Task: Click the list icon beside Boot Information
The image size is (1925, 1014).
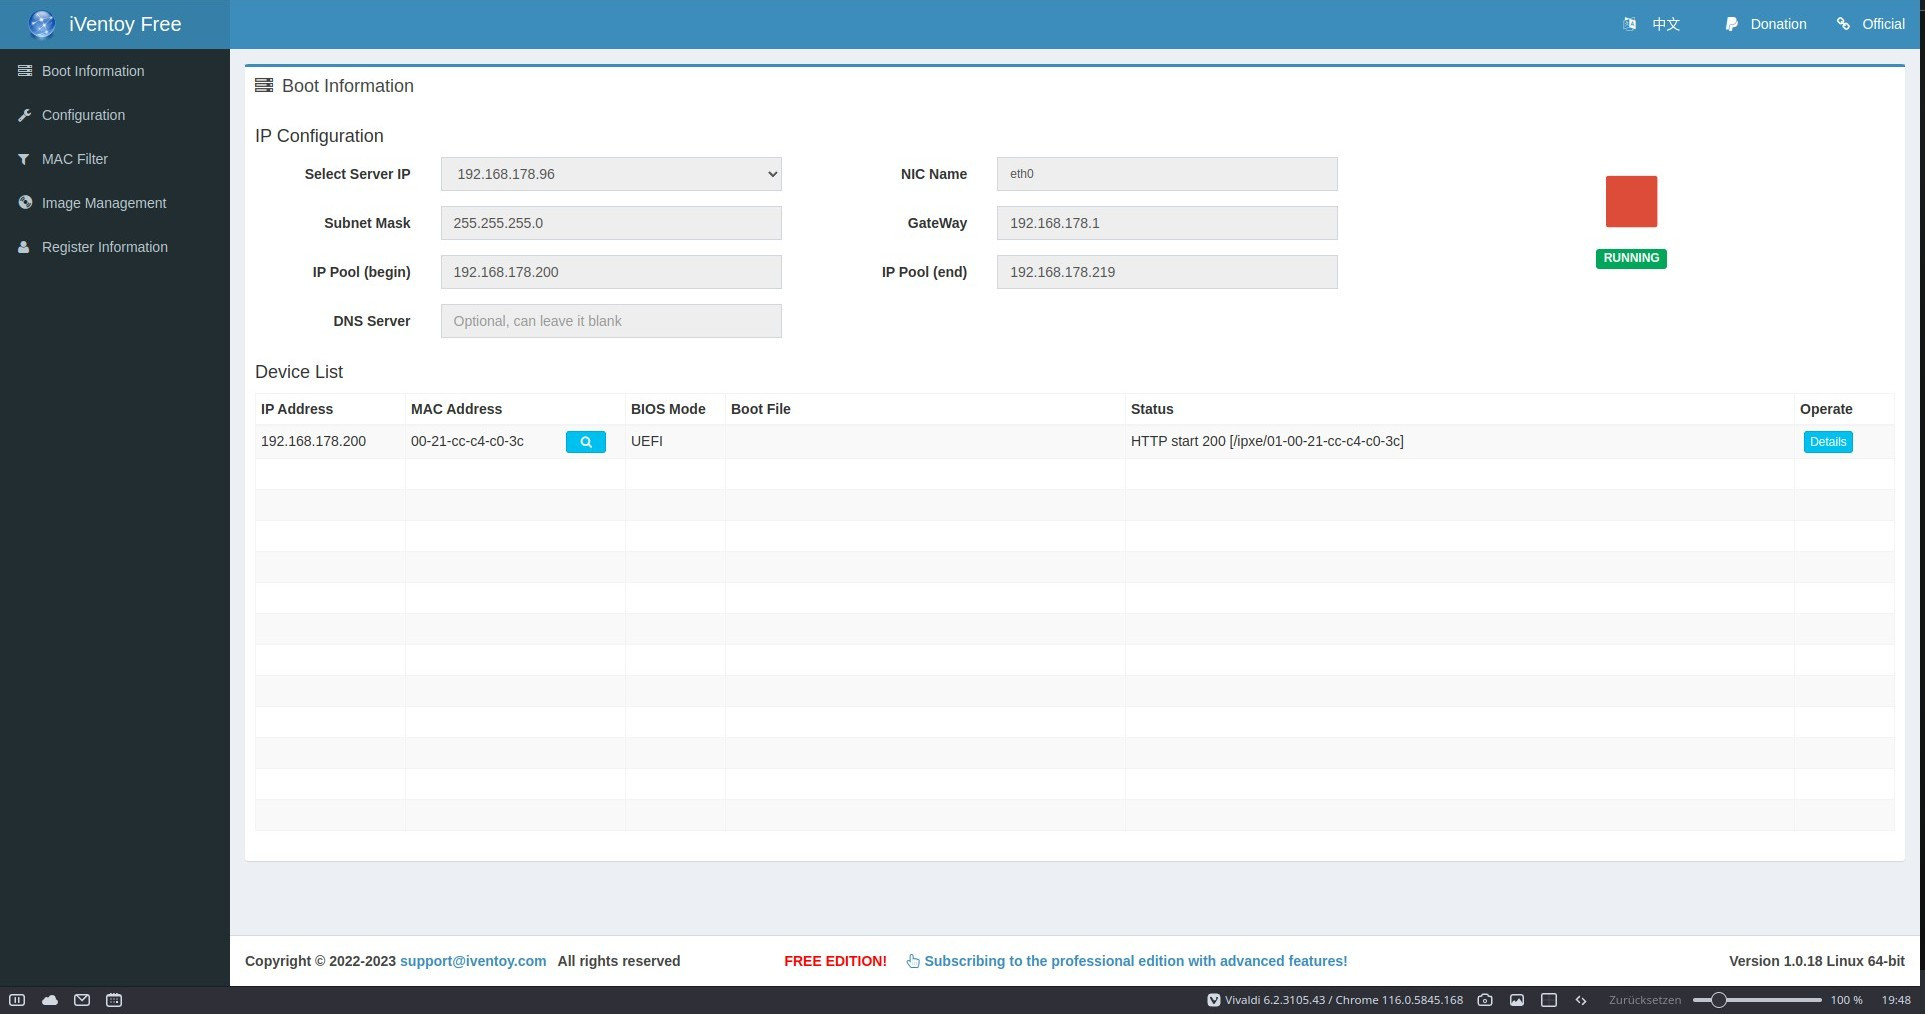Action: click(x=25, y=71)
